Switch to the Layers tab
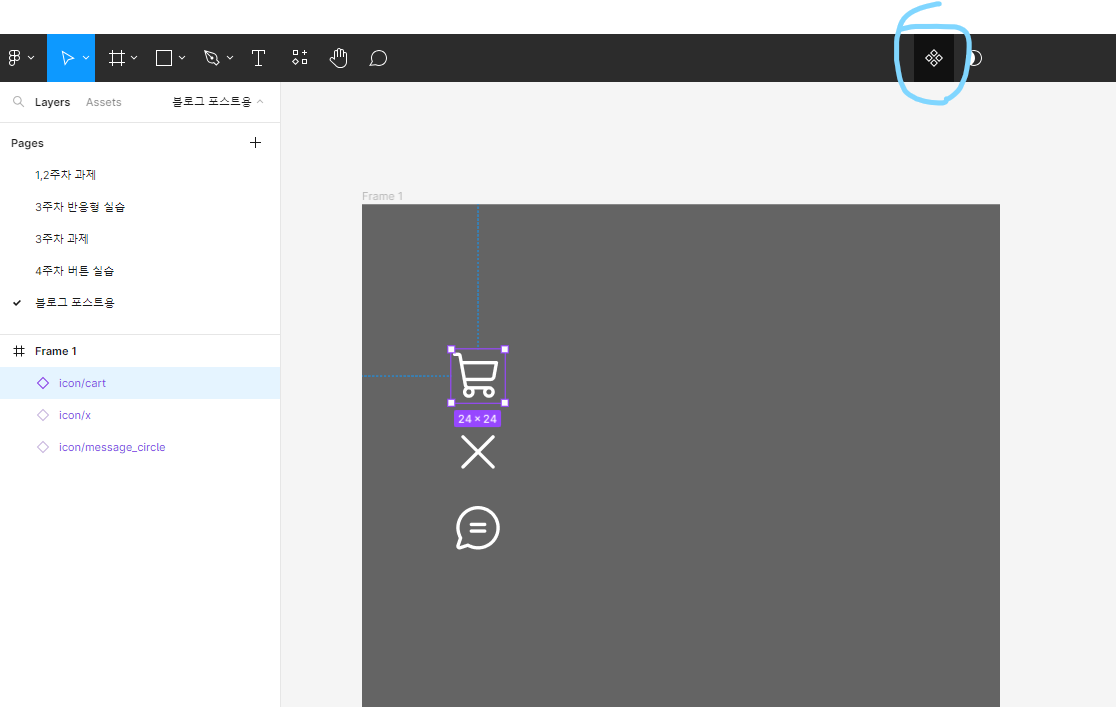Viewport: 1116px width, 707px height. [53, 102]
